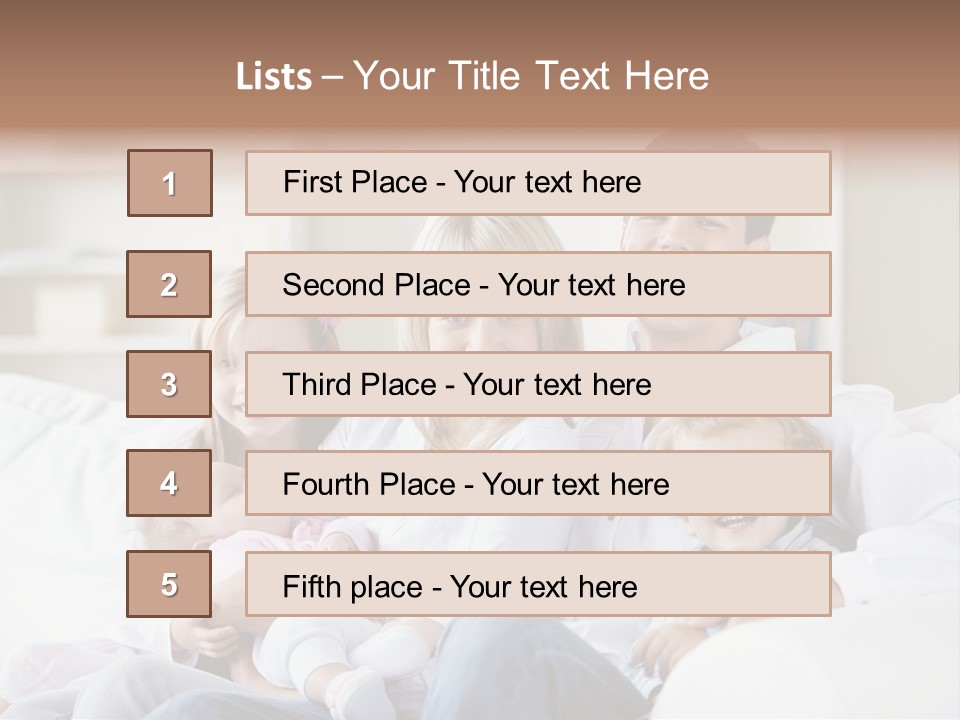Select the number 2 box

point(169,284)
